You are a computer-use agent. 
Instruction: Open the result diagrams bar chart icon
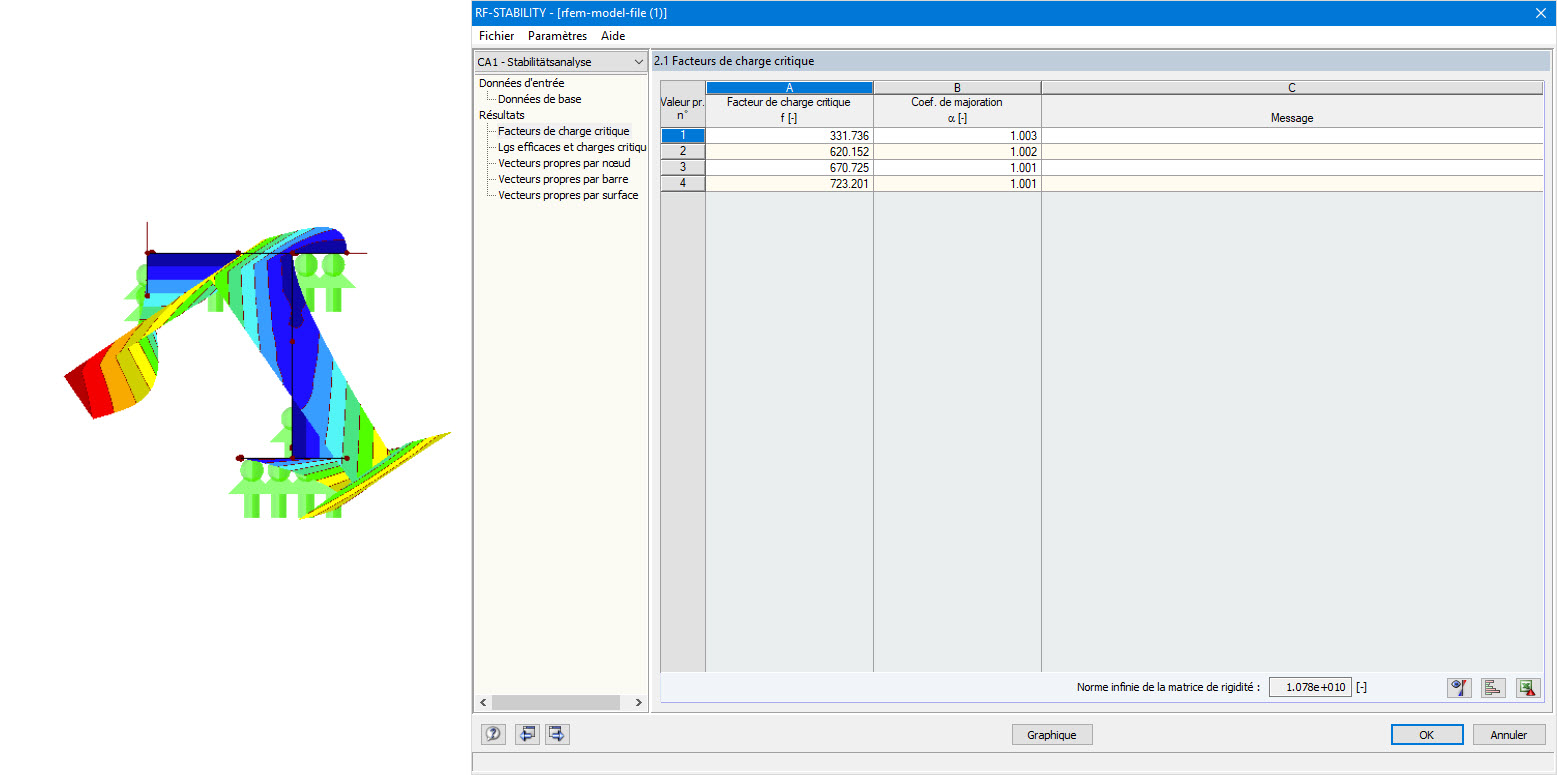click(1492, 687)
